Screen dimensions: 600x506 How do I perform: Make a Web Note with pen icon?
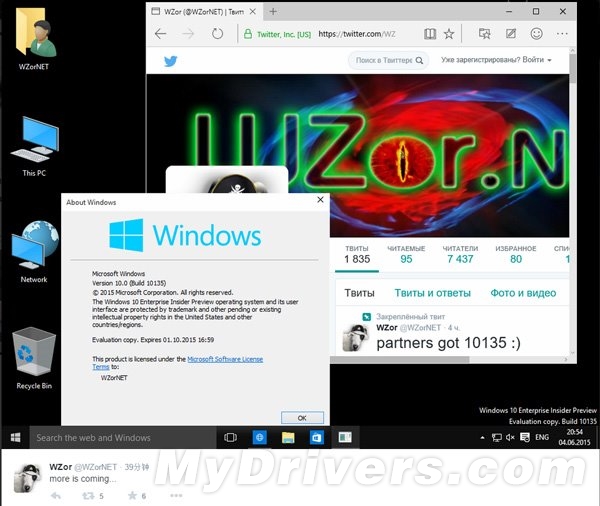pyautogui.click(x=511, y=34)
